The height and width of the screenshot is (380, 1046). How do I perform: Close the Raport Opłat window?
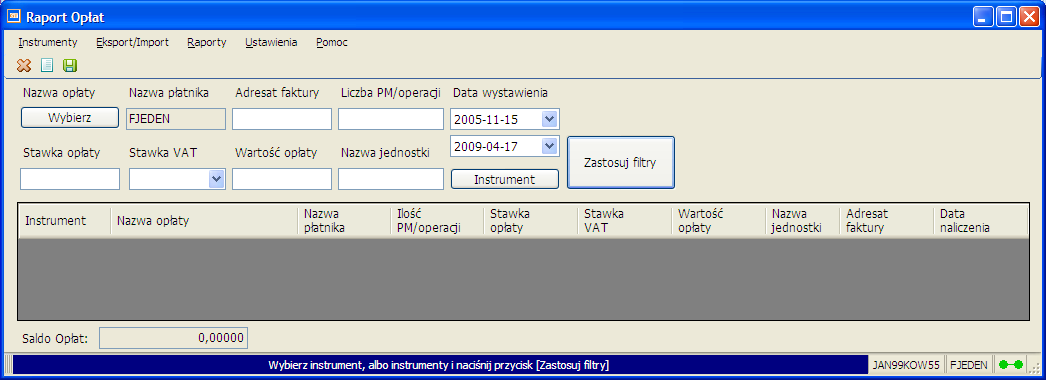(1029, 16)
